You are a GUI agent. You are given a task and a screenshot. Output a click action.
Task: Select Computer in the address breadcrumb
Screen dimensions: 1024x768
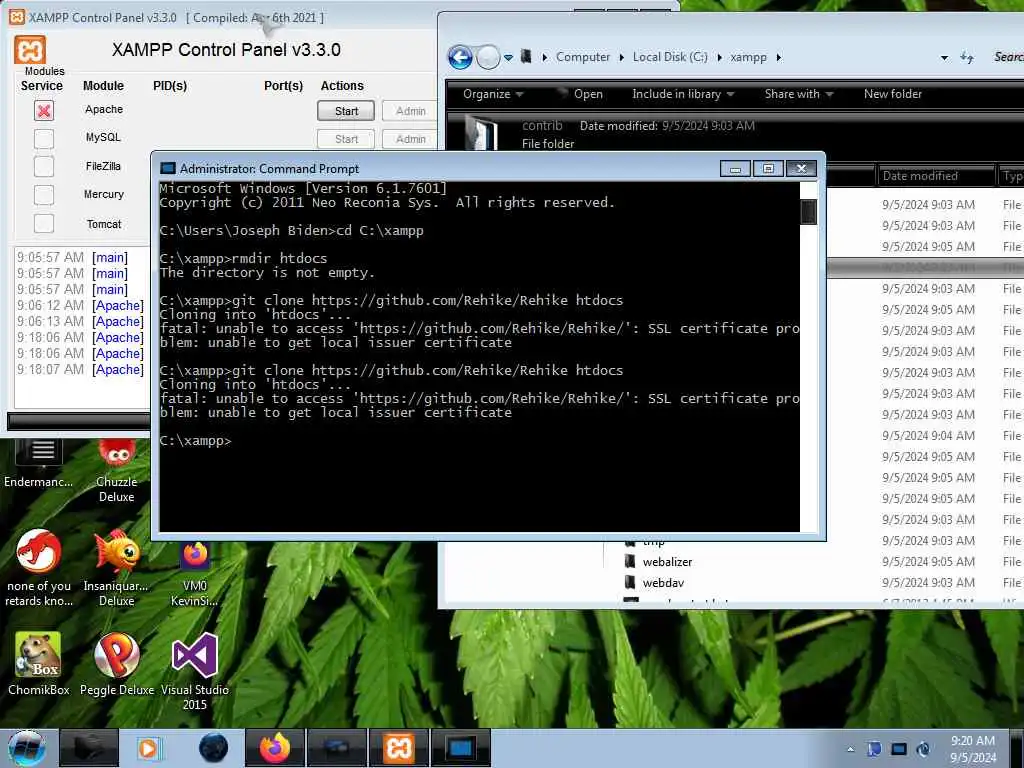(x=583, y=57)
